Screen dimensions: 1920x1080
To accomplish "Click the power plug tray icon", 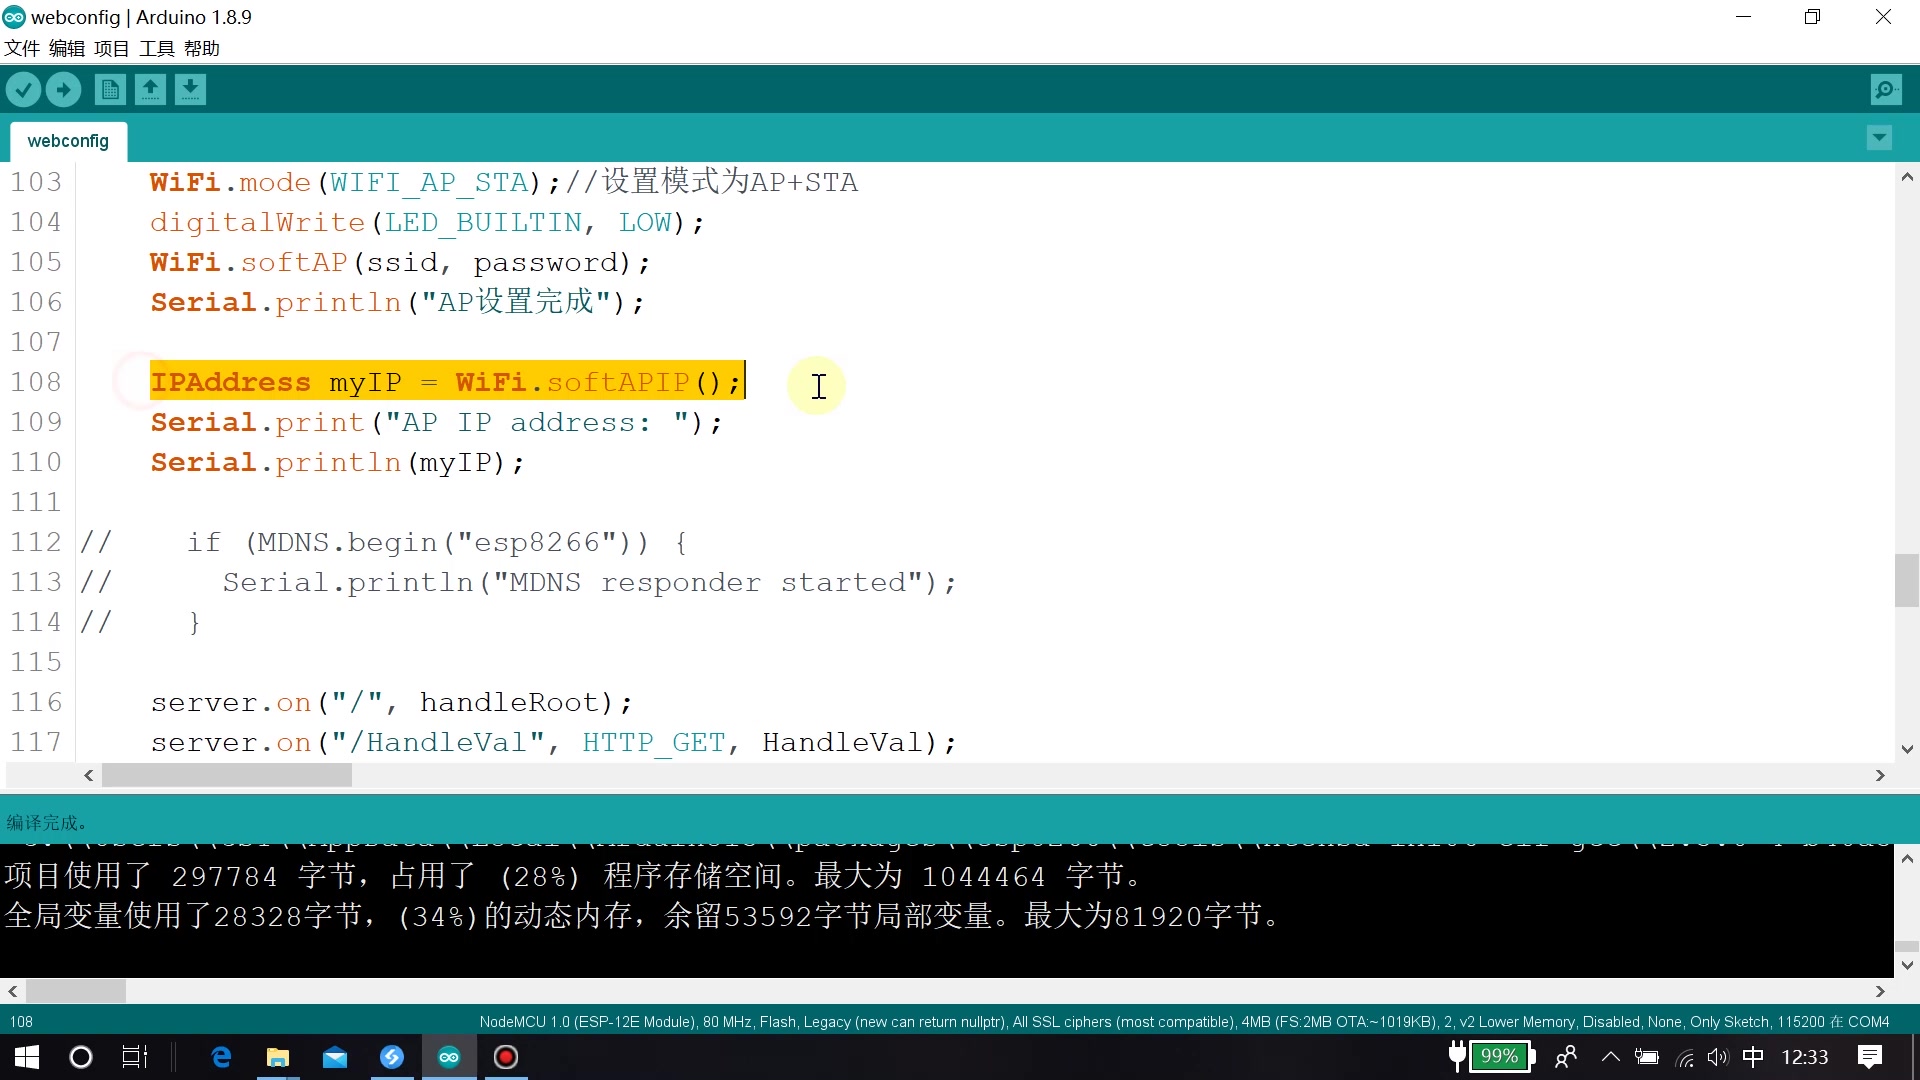I will coord(1457,1056).
